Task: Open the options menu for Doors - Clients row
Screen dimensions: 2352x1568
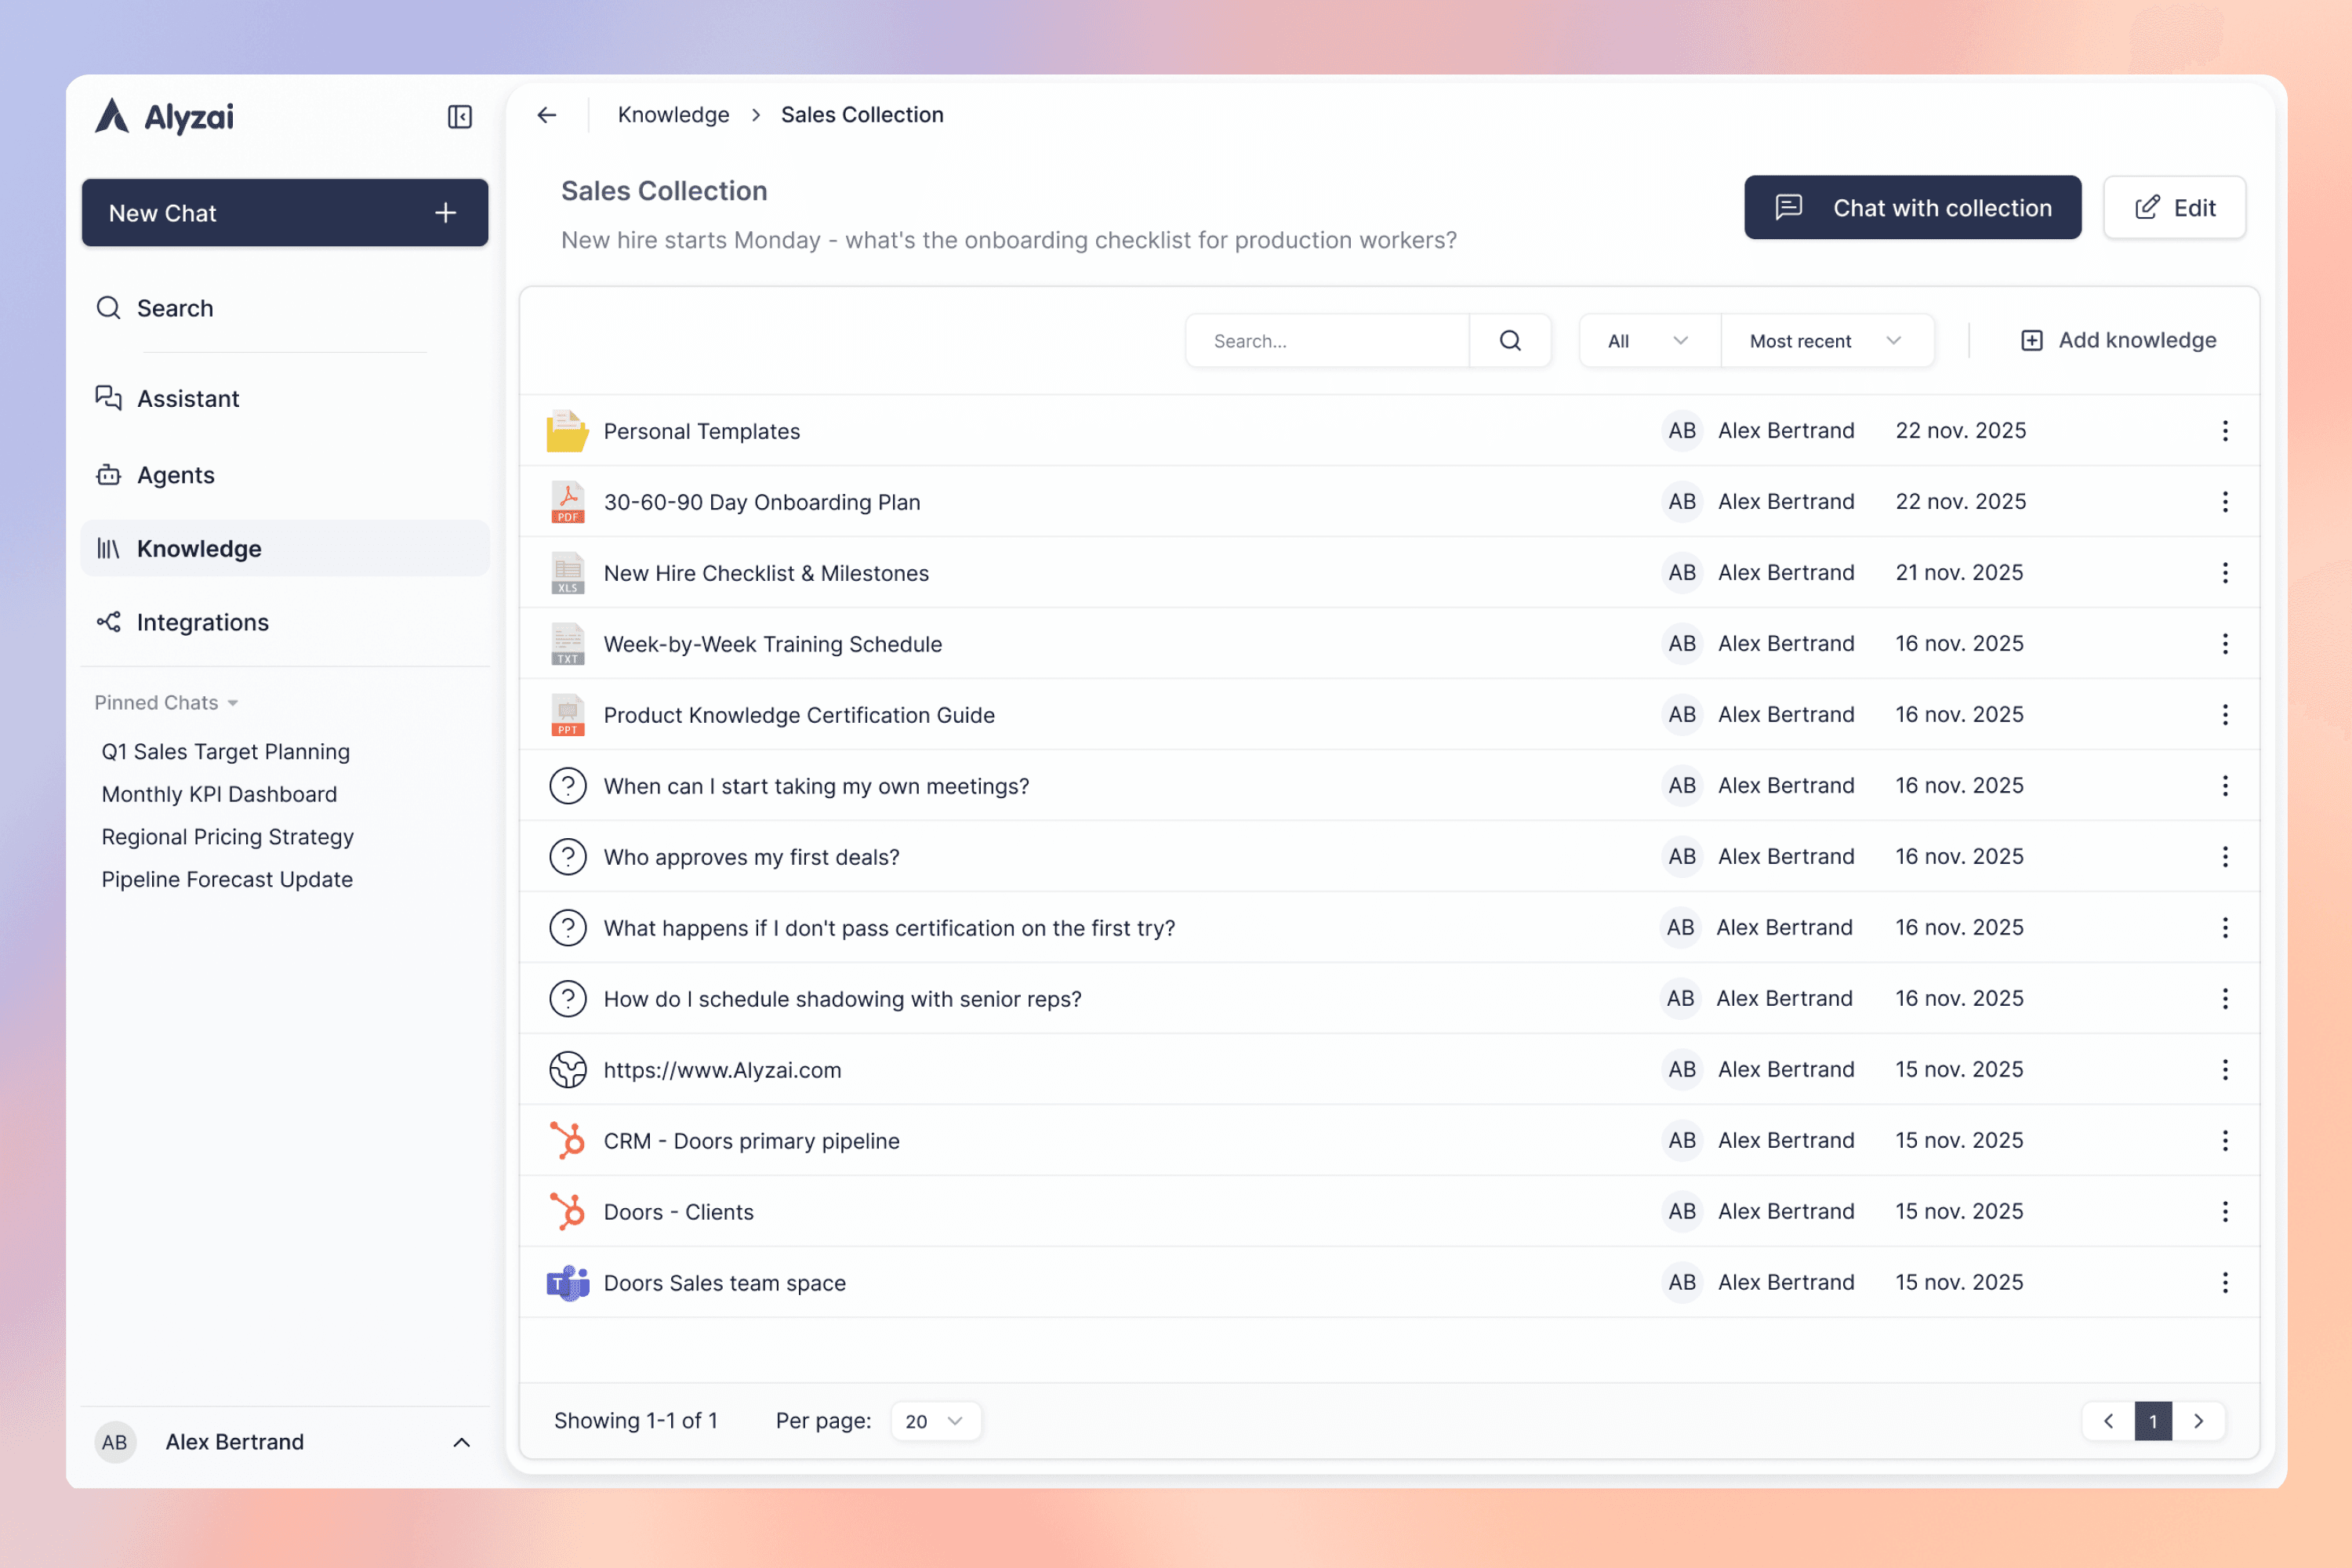Action: tap(2224, 1212)
